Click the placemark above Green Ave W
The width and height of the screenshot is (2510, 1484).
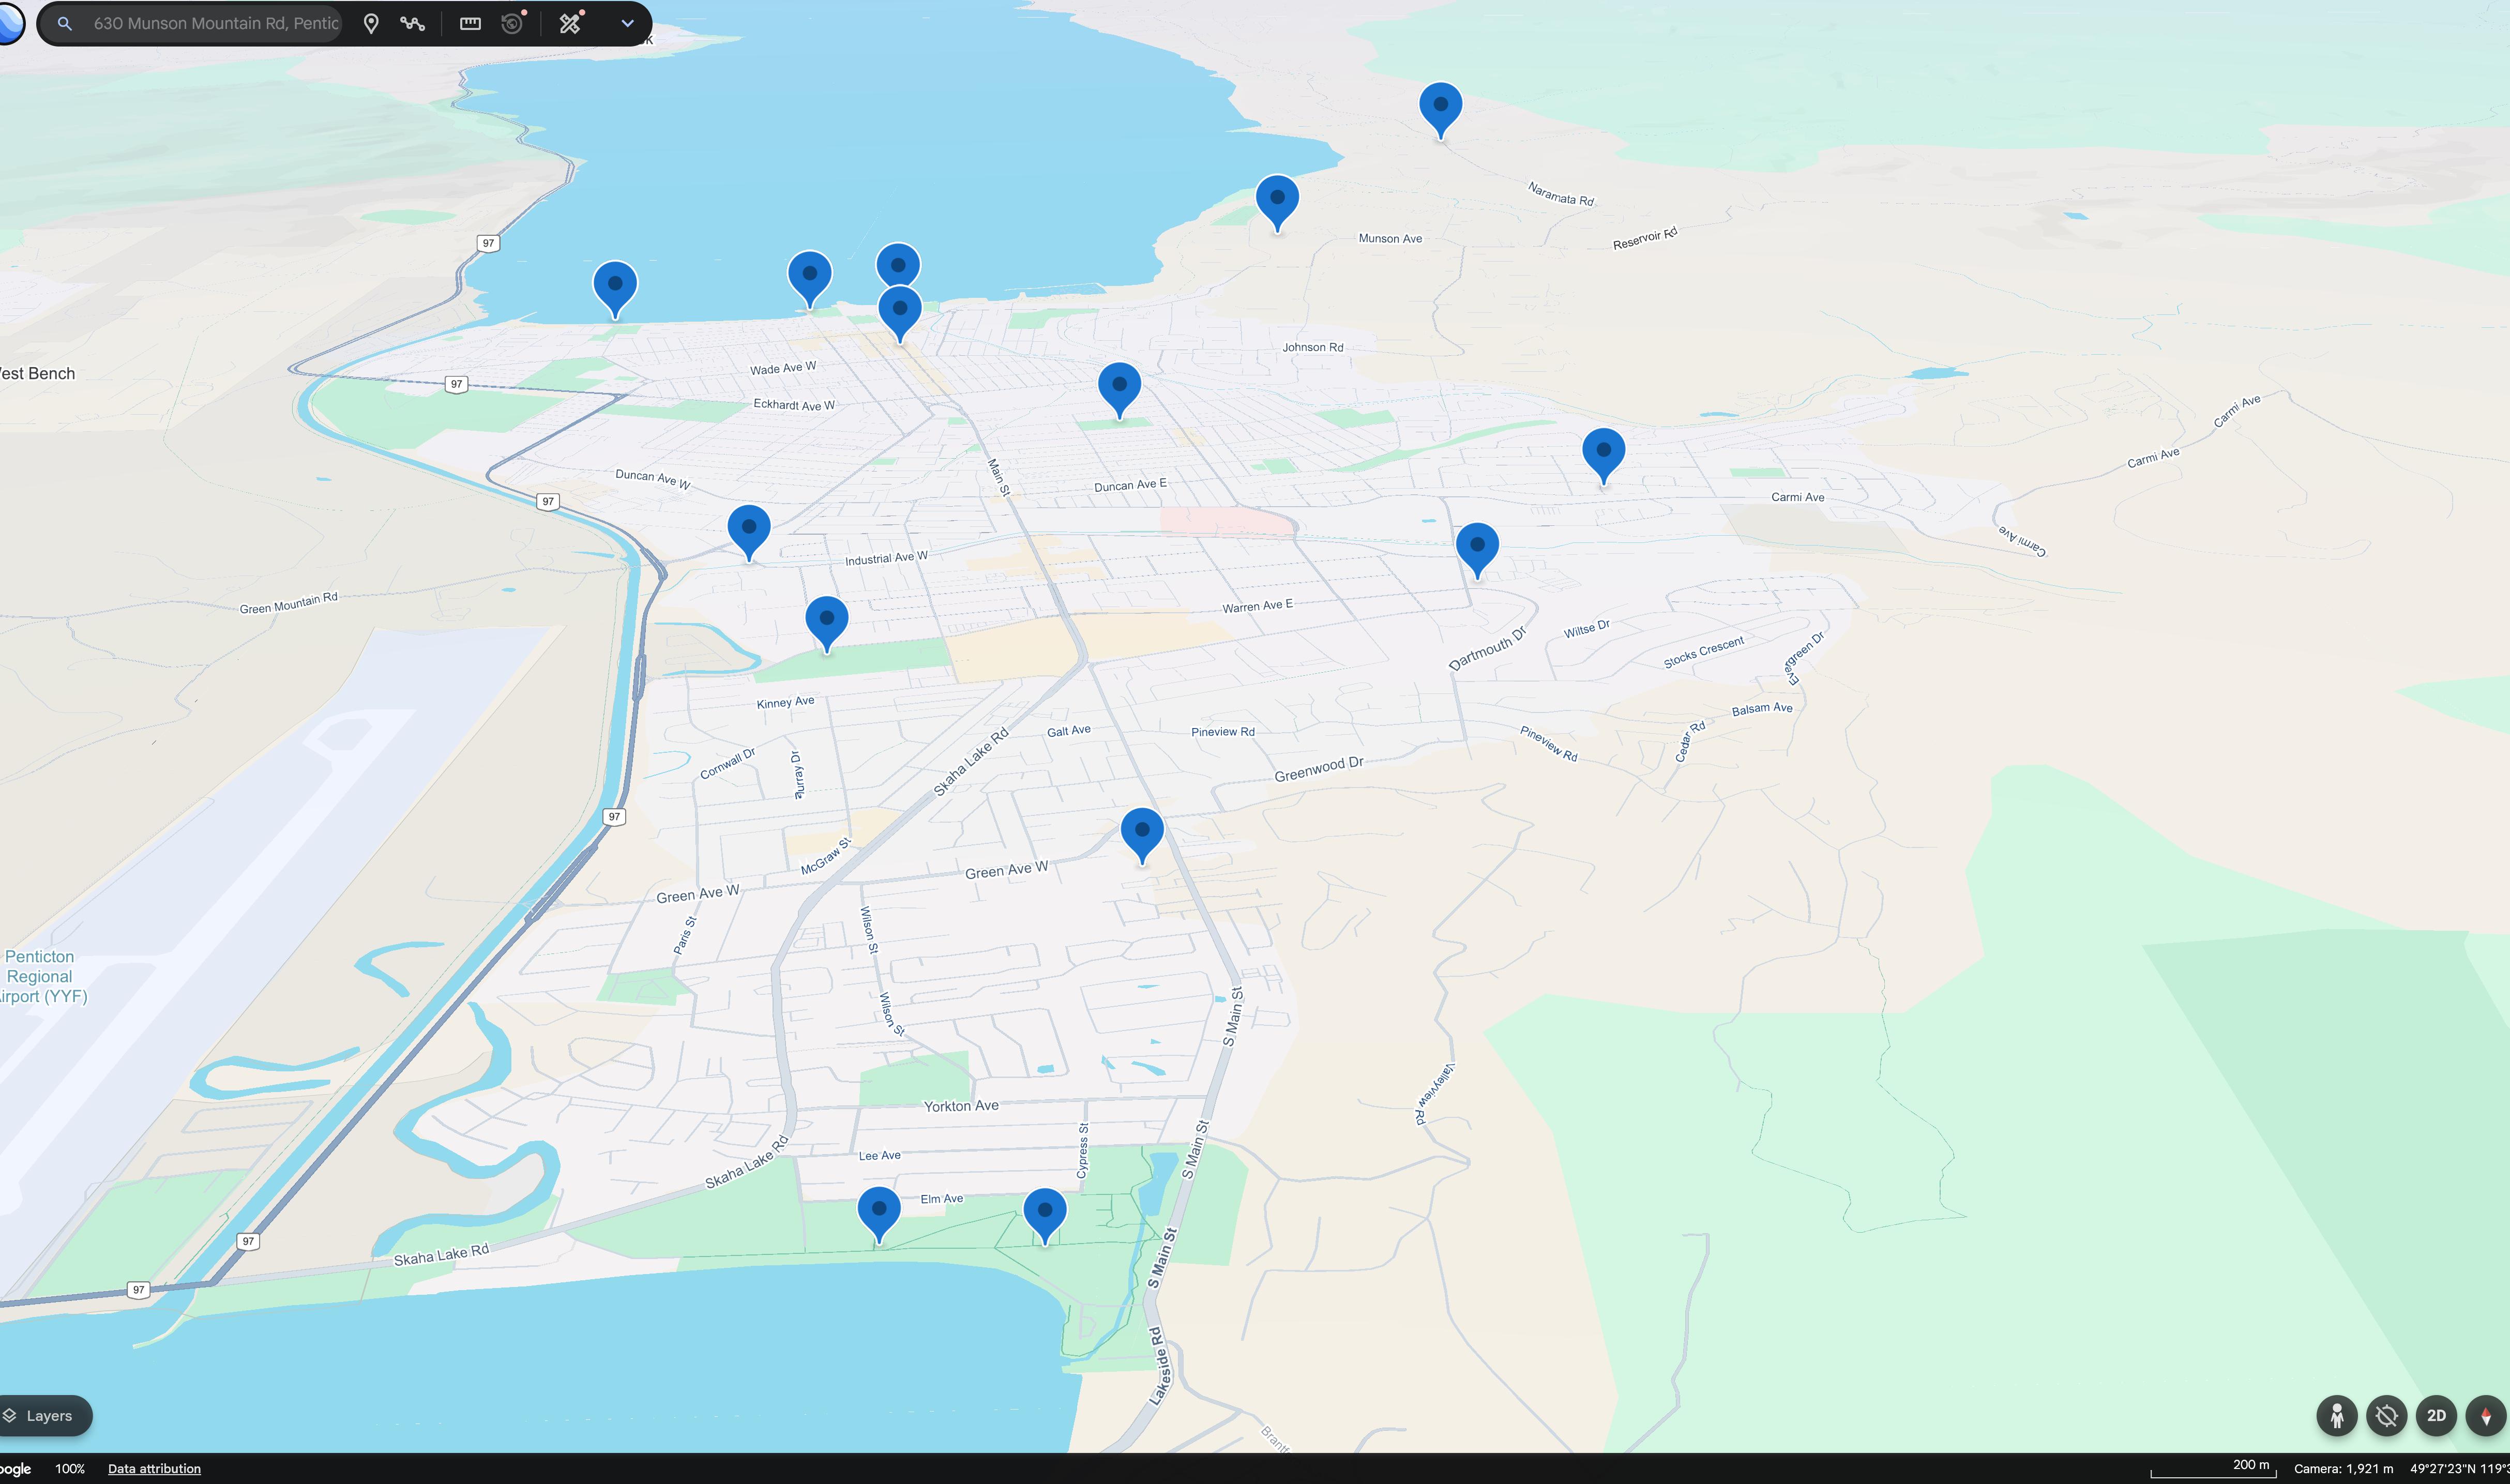pyautogui.click(x=1141, y=831)
